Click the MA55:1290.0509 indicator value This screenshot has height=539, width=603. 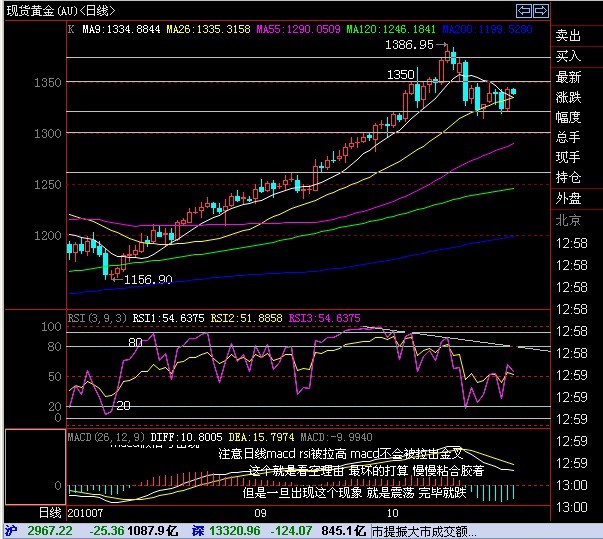[298, 29]
